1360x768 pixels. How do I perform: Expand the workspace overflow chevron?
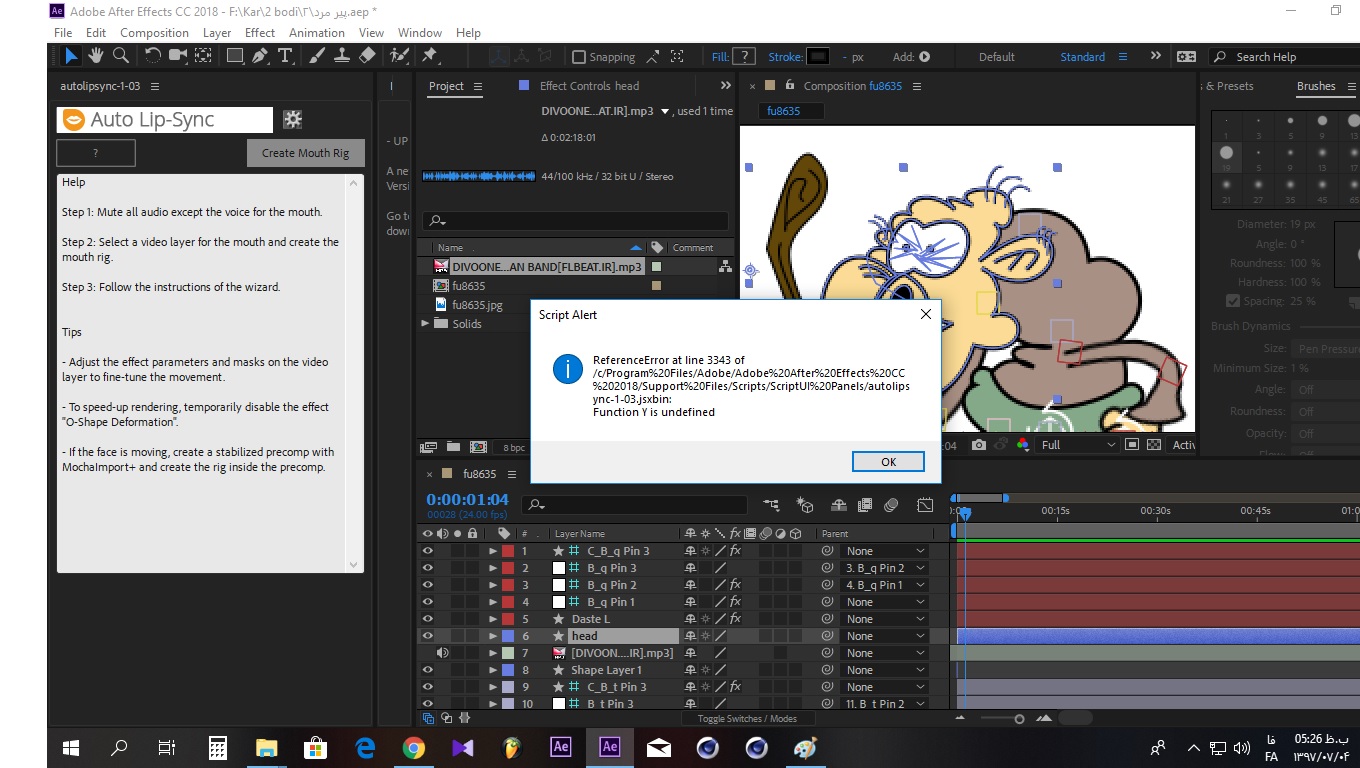pyautogui.click(x=1156, y=57)
